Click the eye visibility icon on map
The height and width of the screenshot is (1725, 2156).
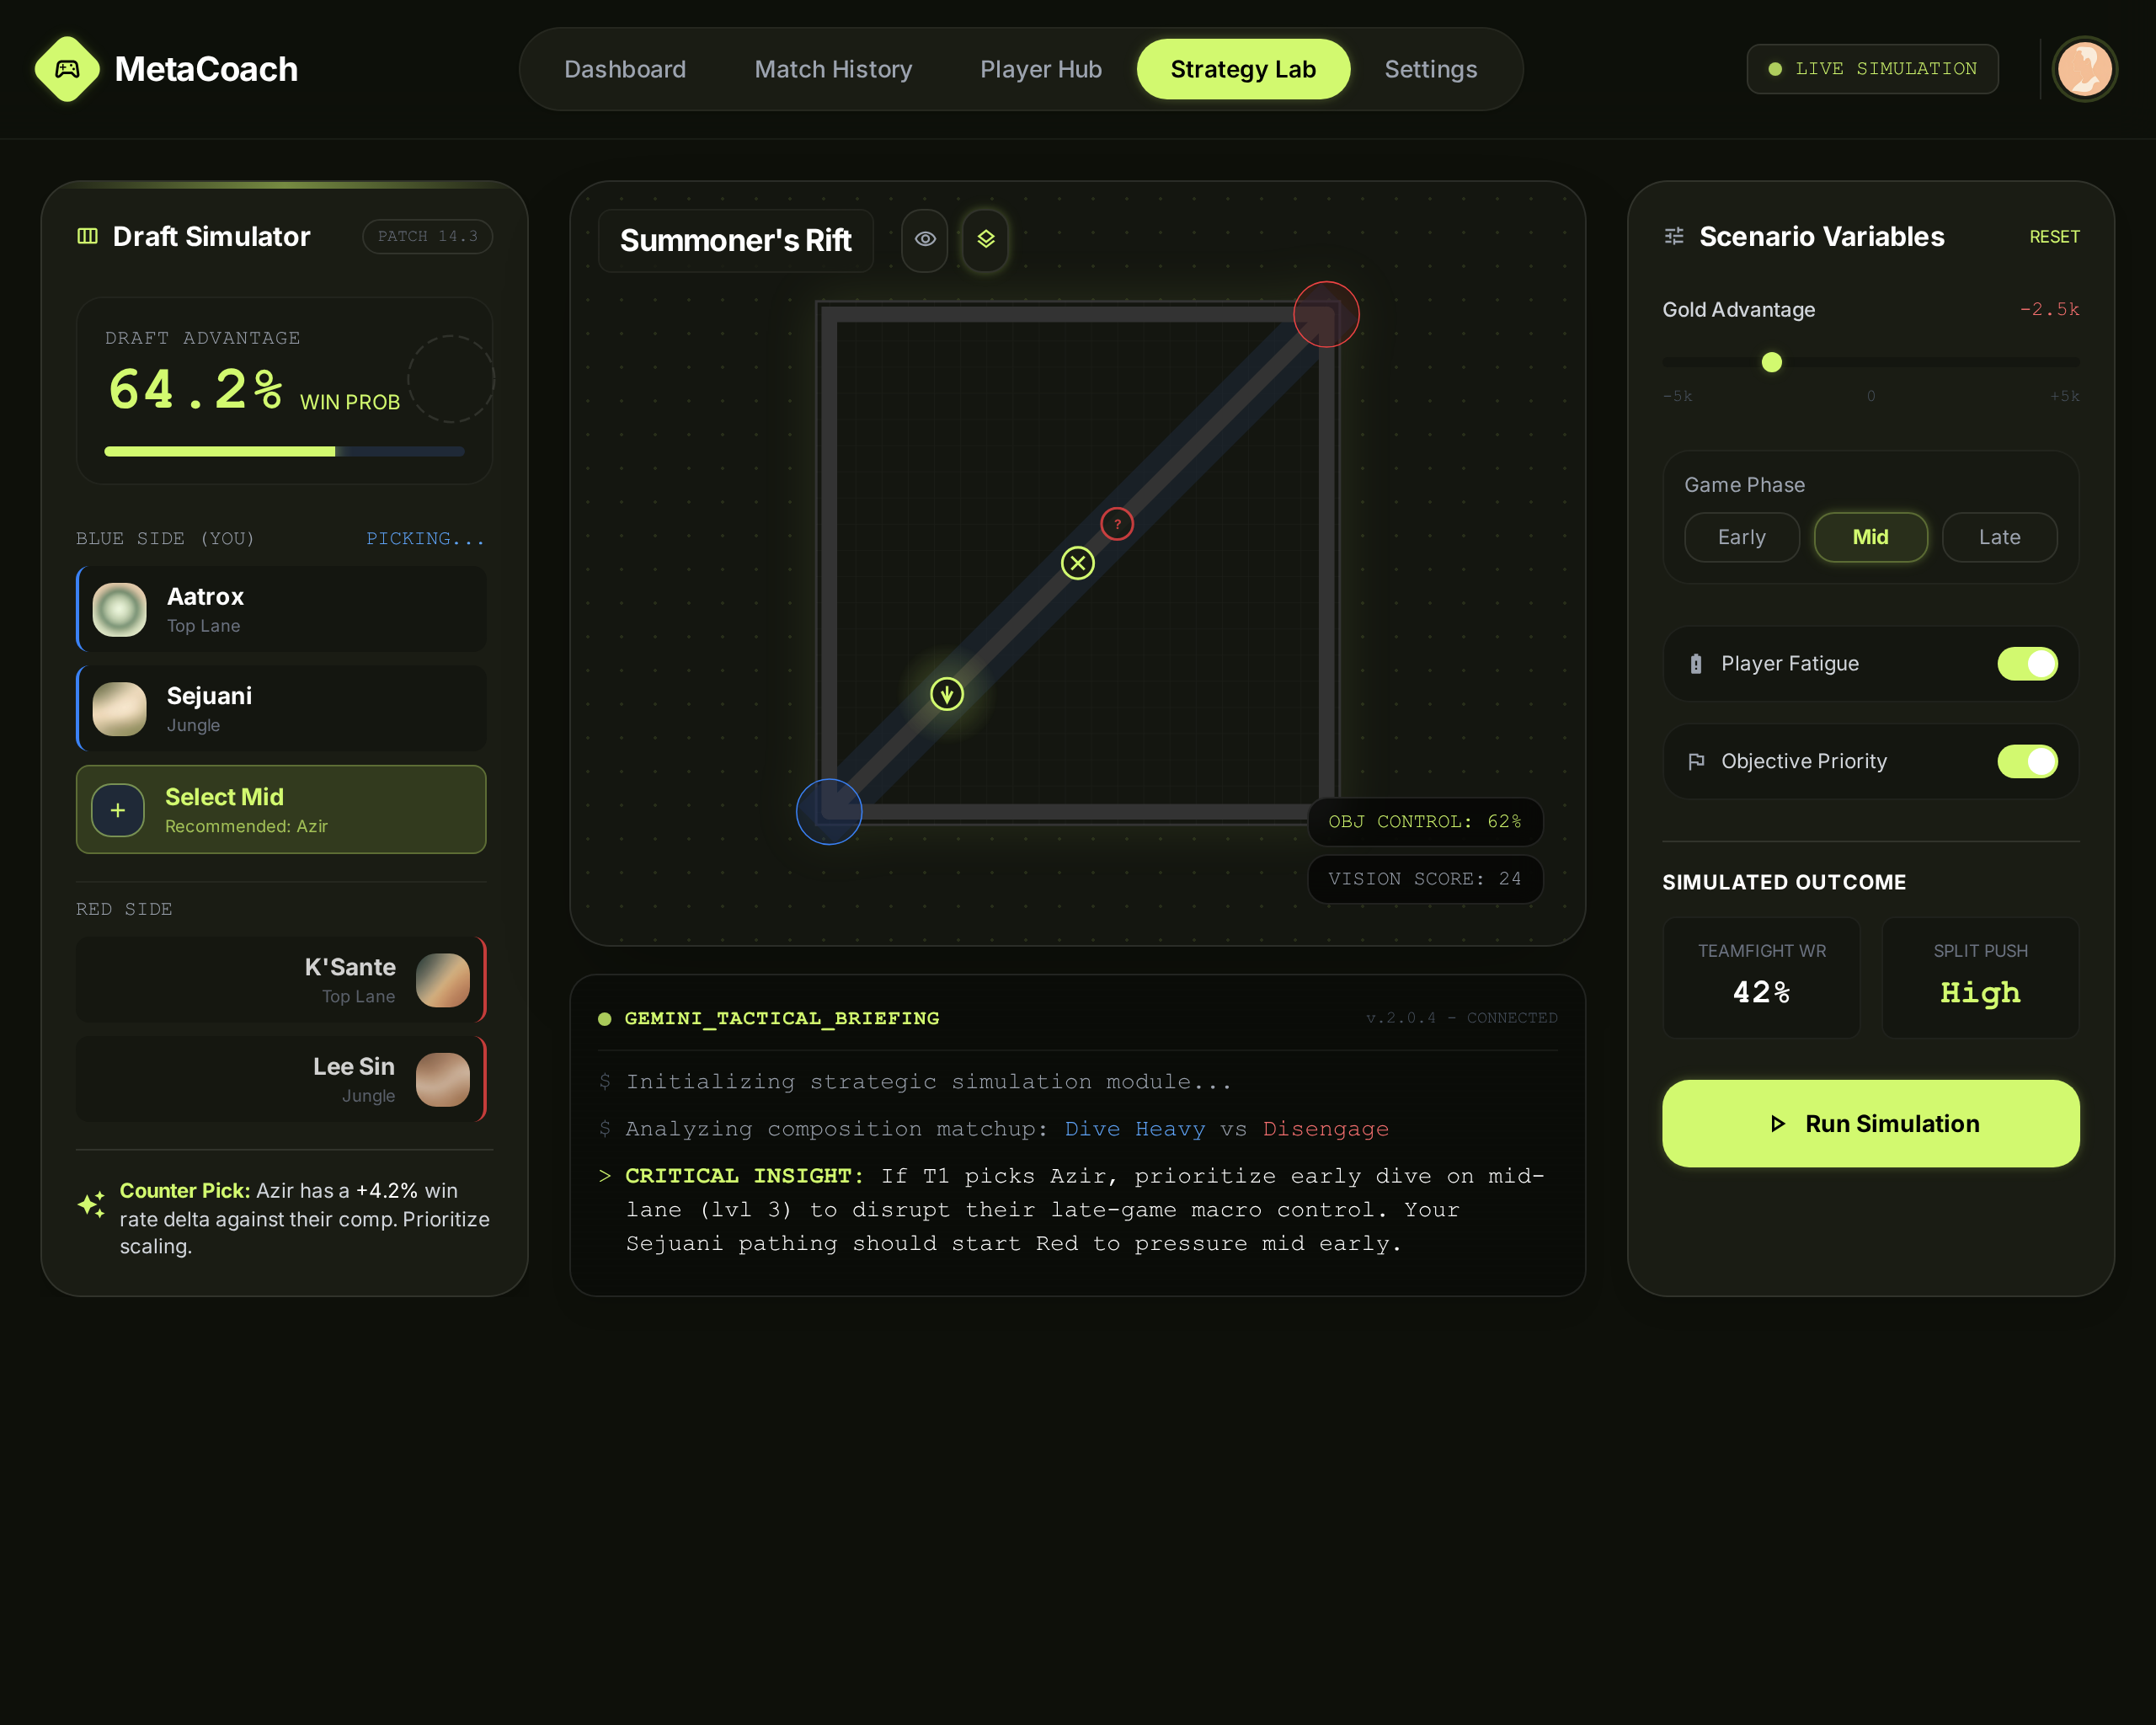click(x=925, y=239)
